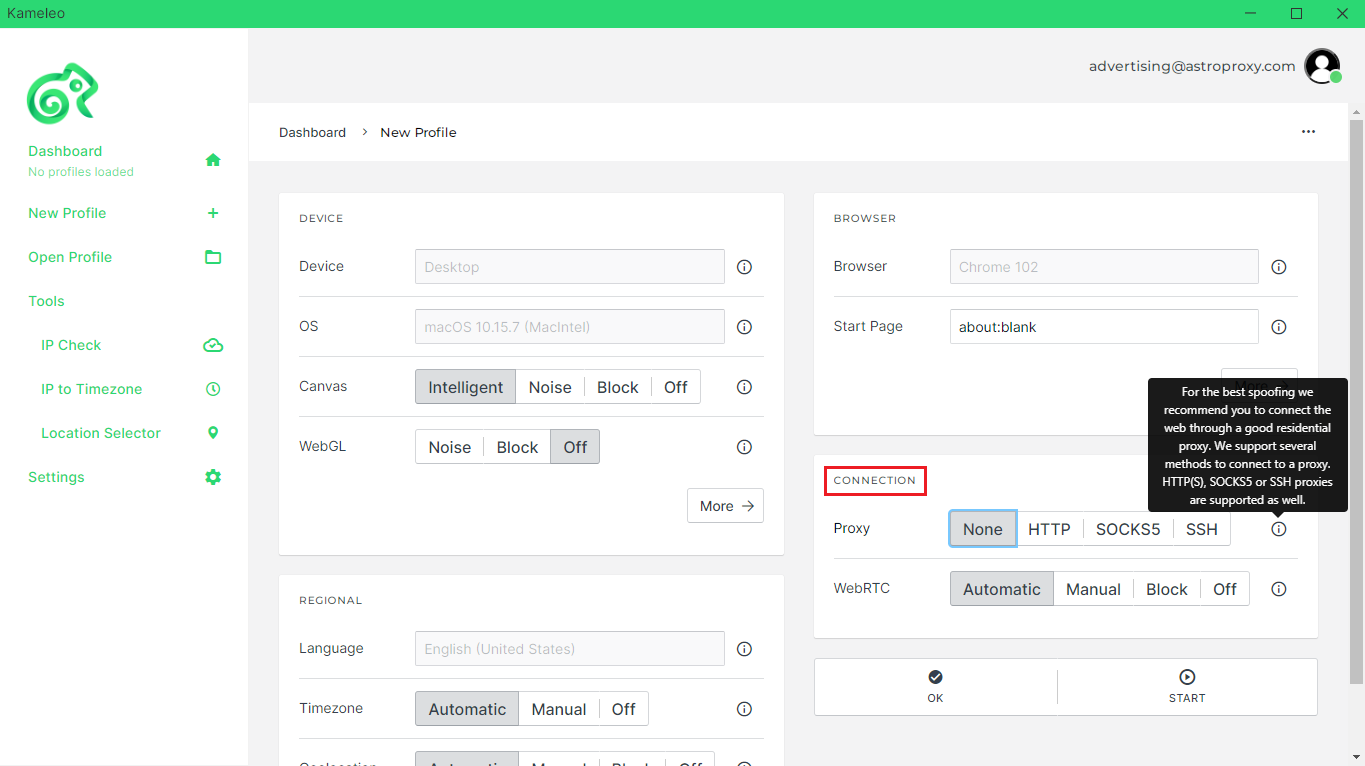Set Canvas to Noise
1365x766 pixels.
click(x=550, y=387)
